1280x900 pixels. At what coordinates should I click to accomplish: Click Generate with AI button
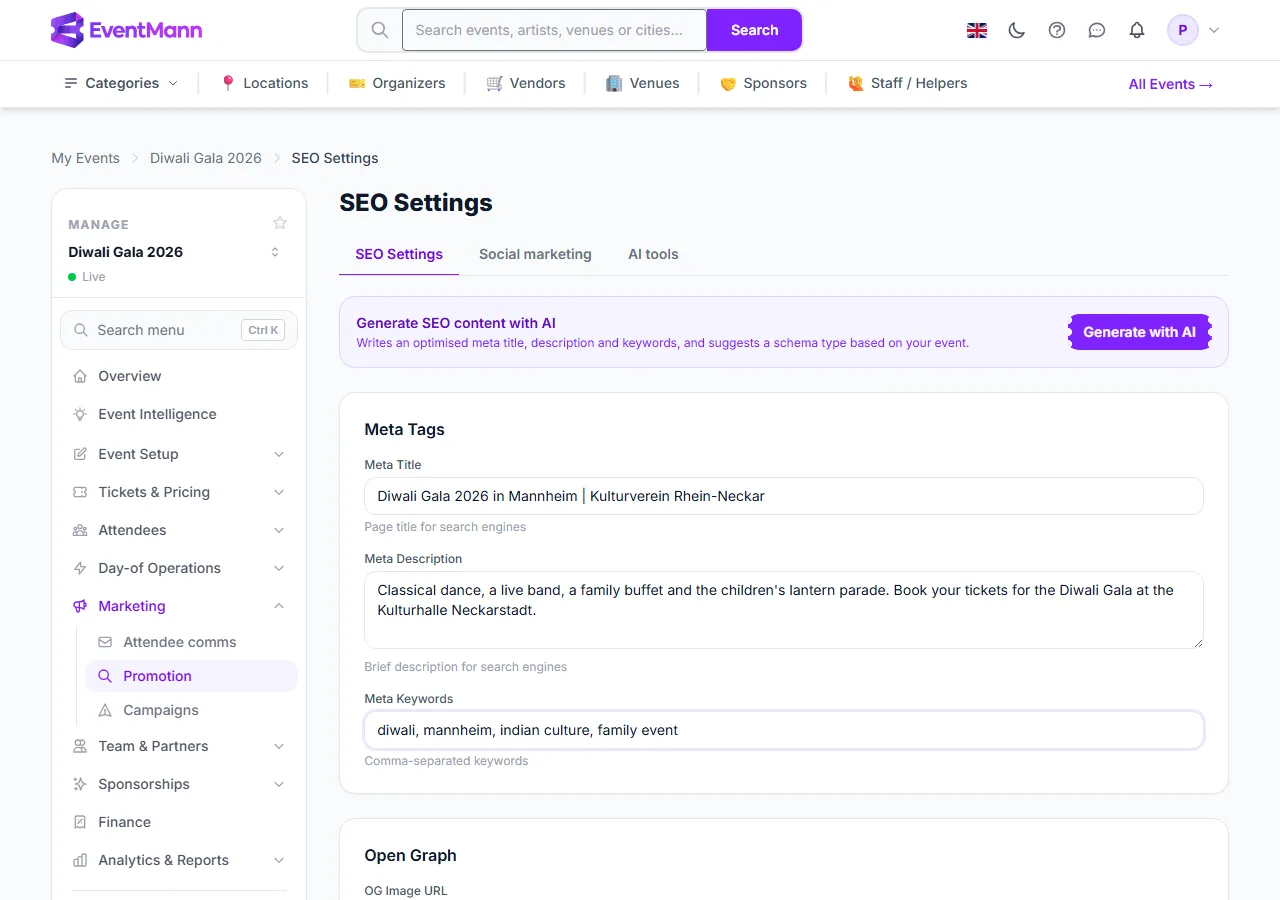tap(1139, 332)
